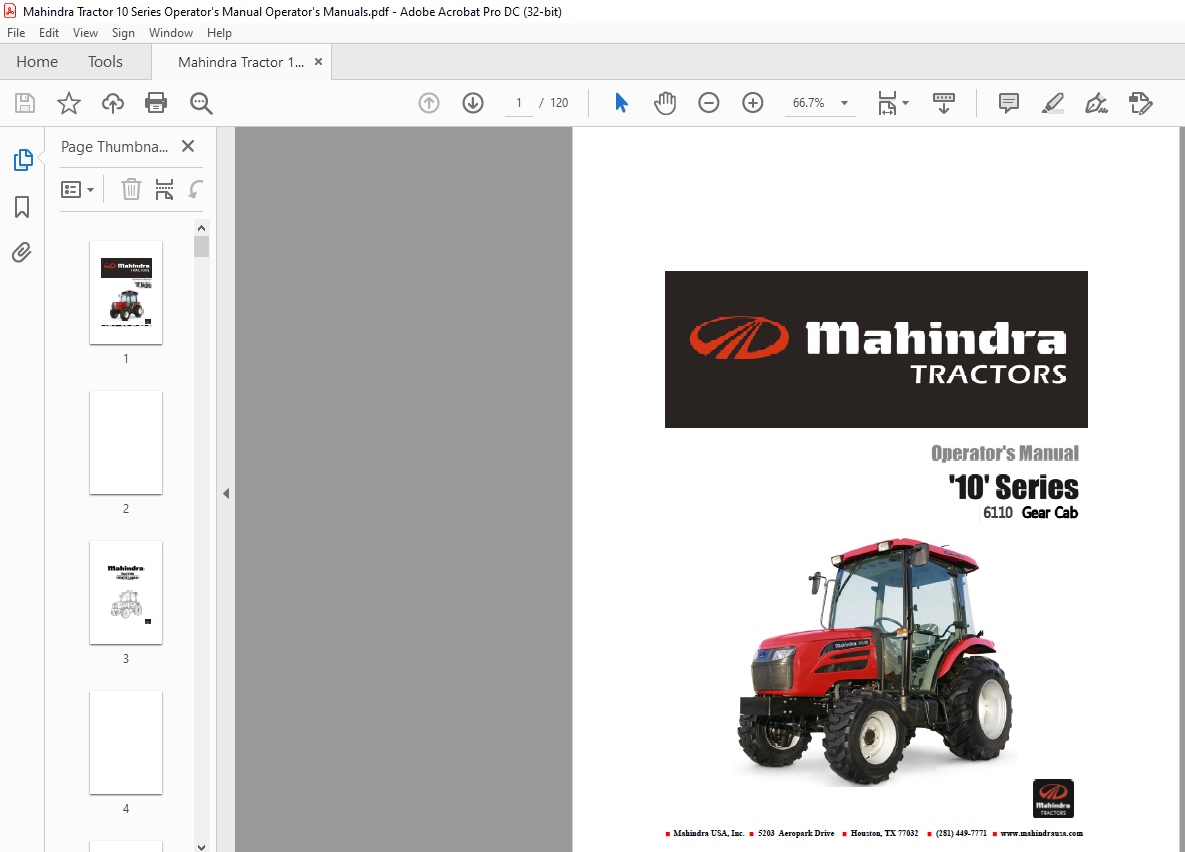Close the Page Thumbnails panel
This screenshot has width=1185, height=852.
pyautogui.click(x=188, y=146)
